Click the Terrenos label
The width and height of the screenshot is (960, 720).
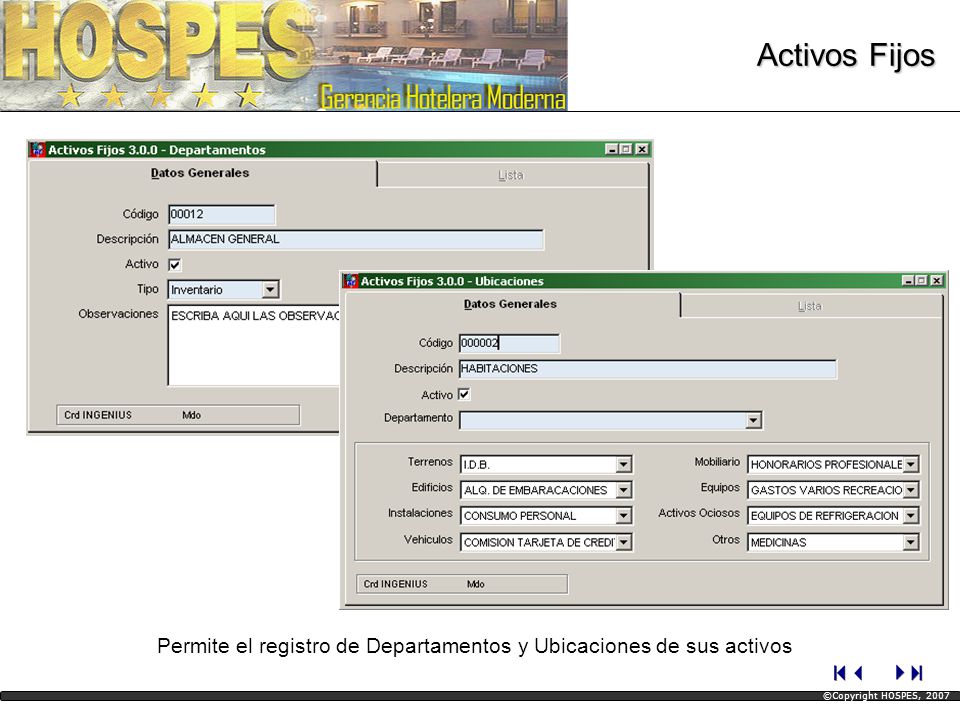tap(430, 462)
